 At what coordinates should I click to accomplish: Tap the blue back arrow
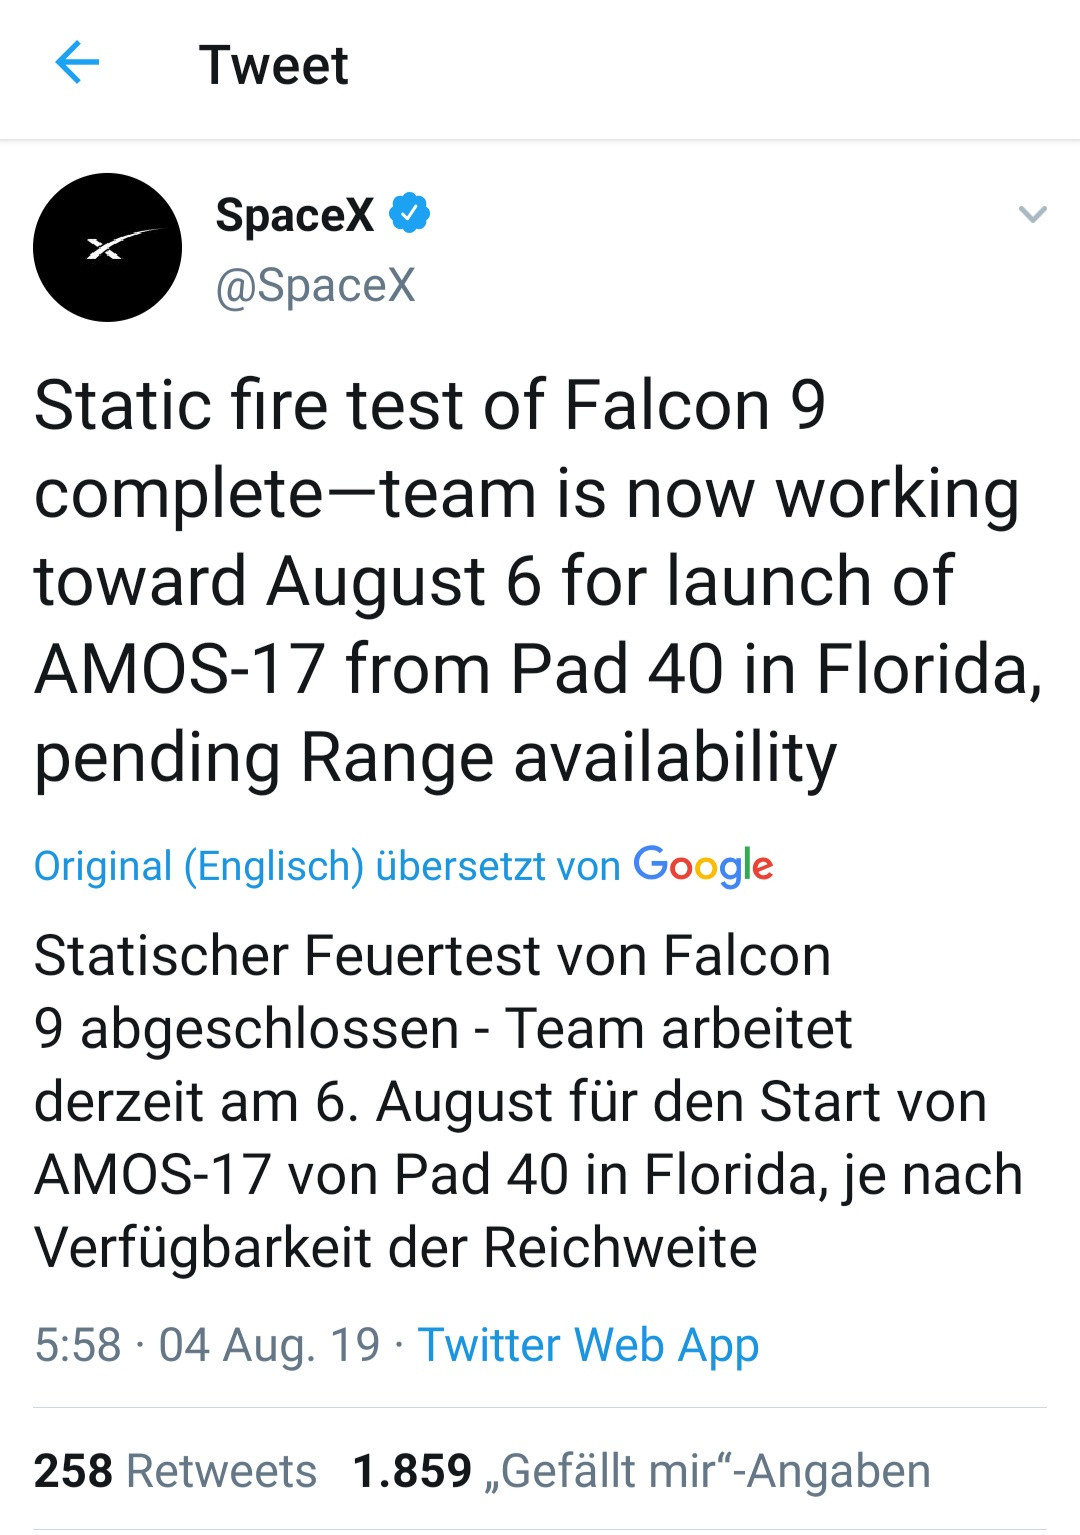77,64
